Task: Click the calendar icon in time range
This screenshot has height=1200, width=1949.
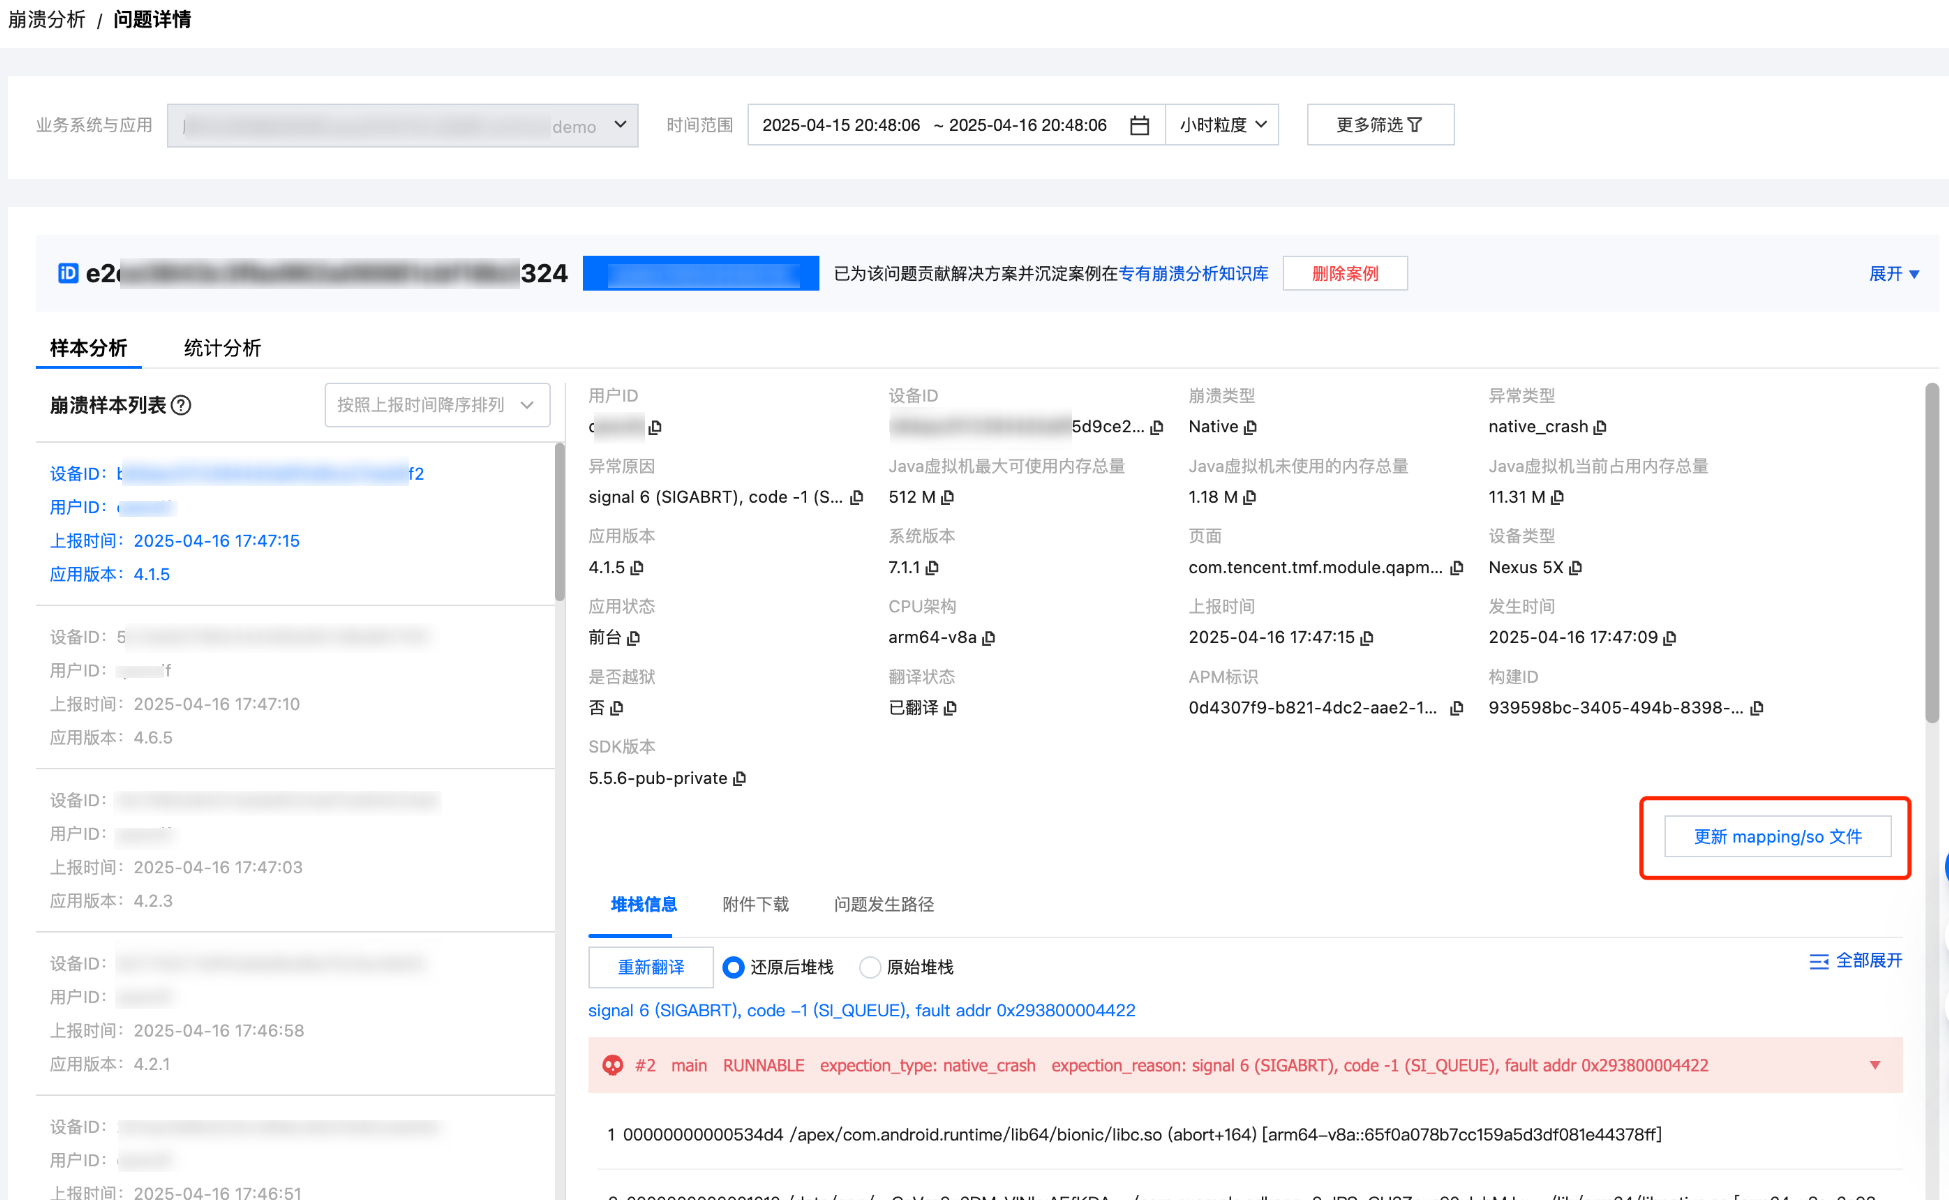Action: 1139,125
